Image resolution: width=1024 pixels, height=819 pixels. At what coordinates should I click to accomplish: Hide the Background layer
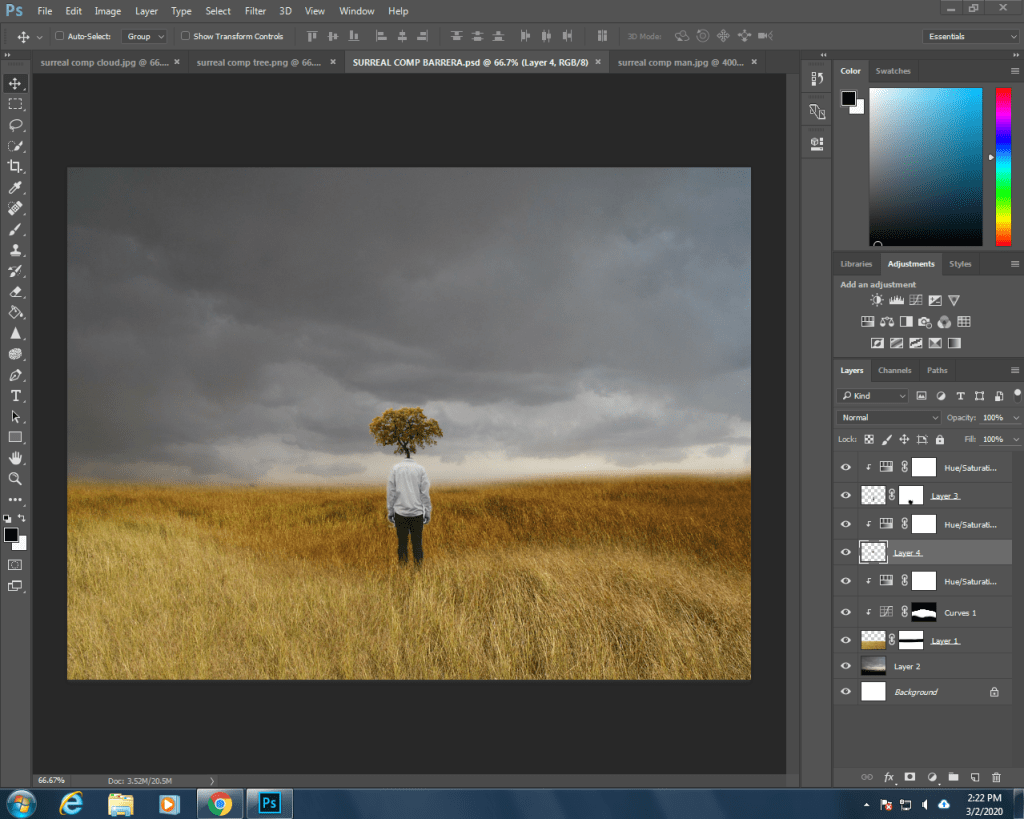tap(846, 692)
